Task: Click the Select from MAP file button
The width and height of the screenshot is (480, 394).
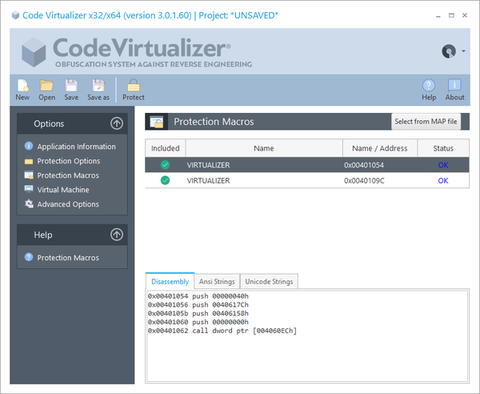Action: click(426, 121)
